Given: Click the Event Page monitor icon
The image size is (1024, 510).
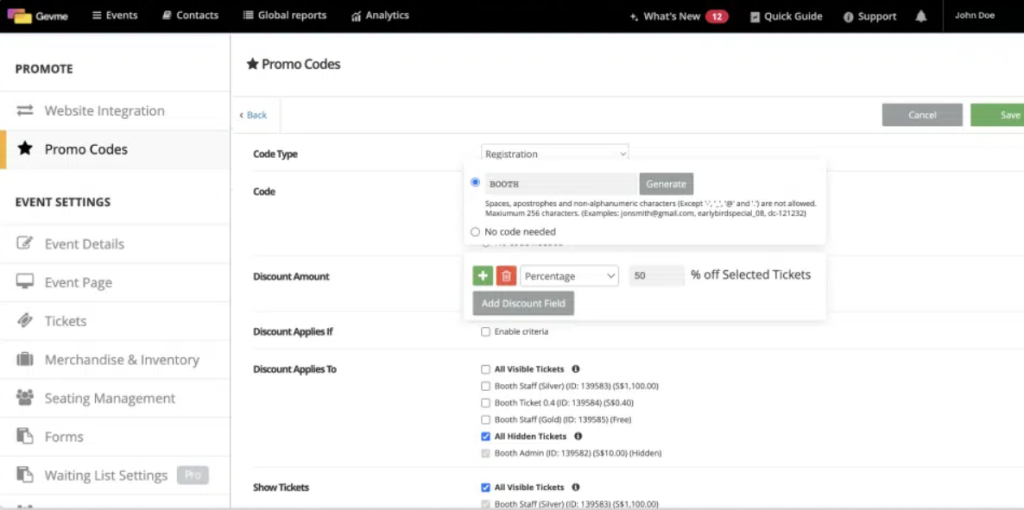Looking at the screenshot, I should pos(25,282).
